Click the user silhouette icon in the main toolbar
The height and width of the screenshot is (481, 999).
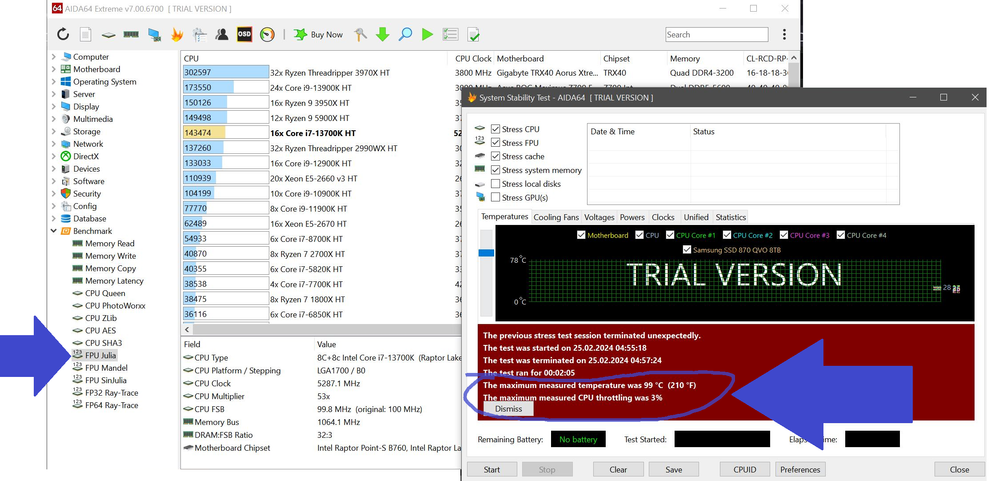(x=222, y=34)
